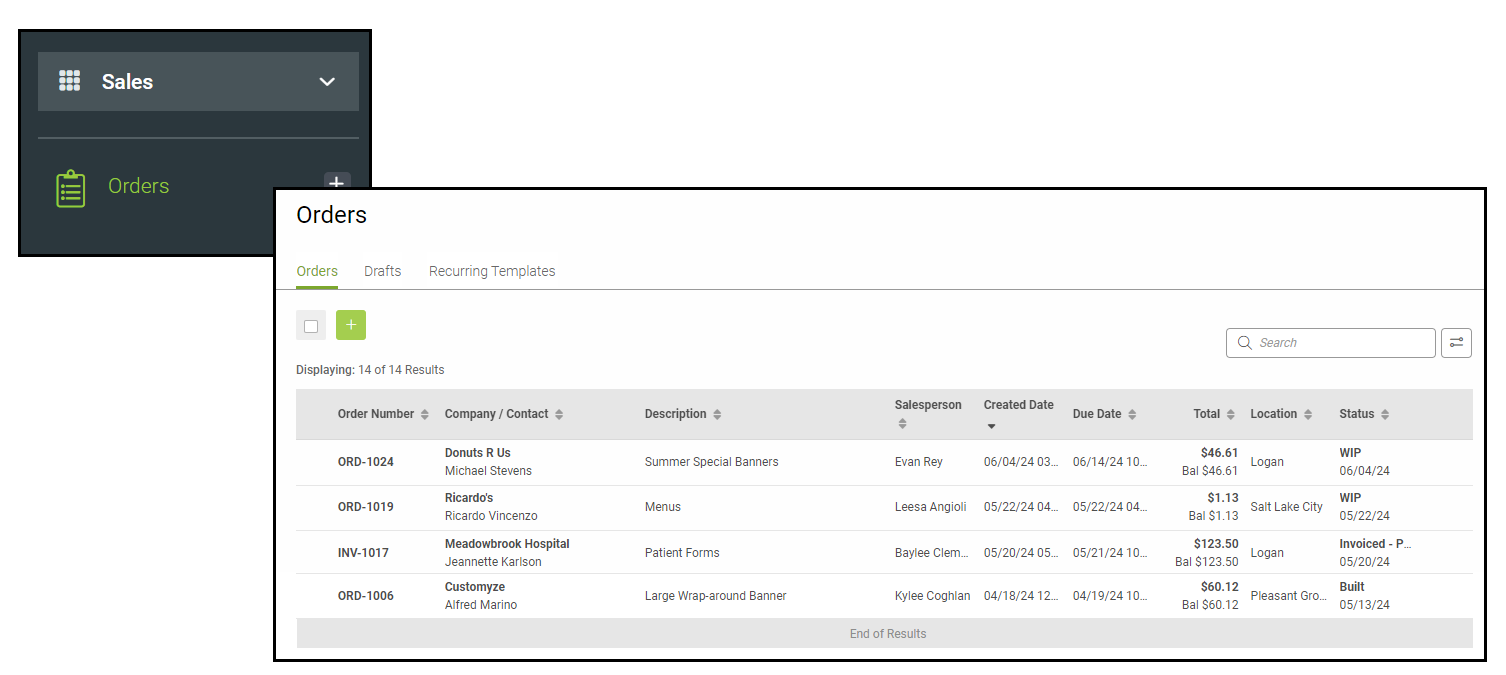Select contact Jeannette Karlson
The width and height of the screenshot is (1506, 675).
[493, 562]
